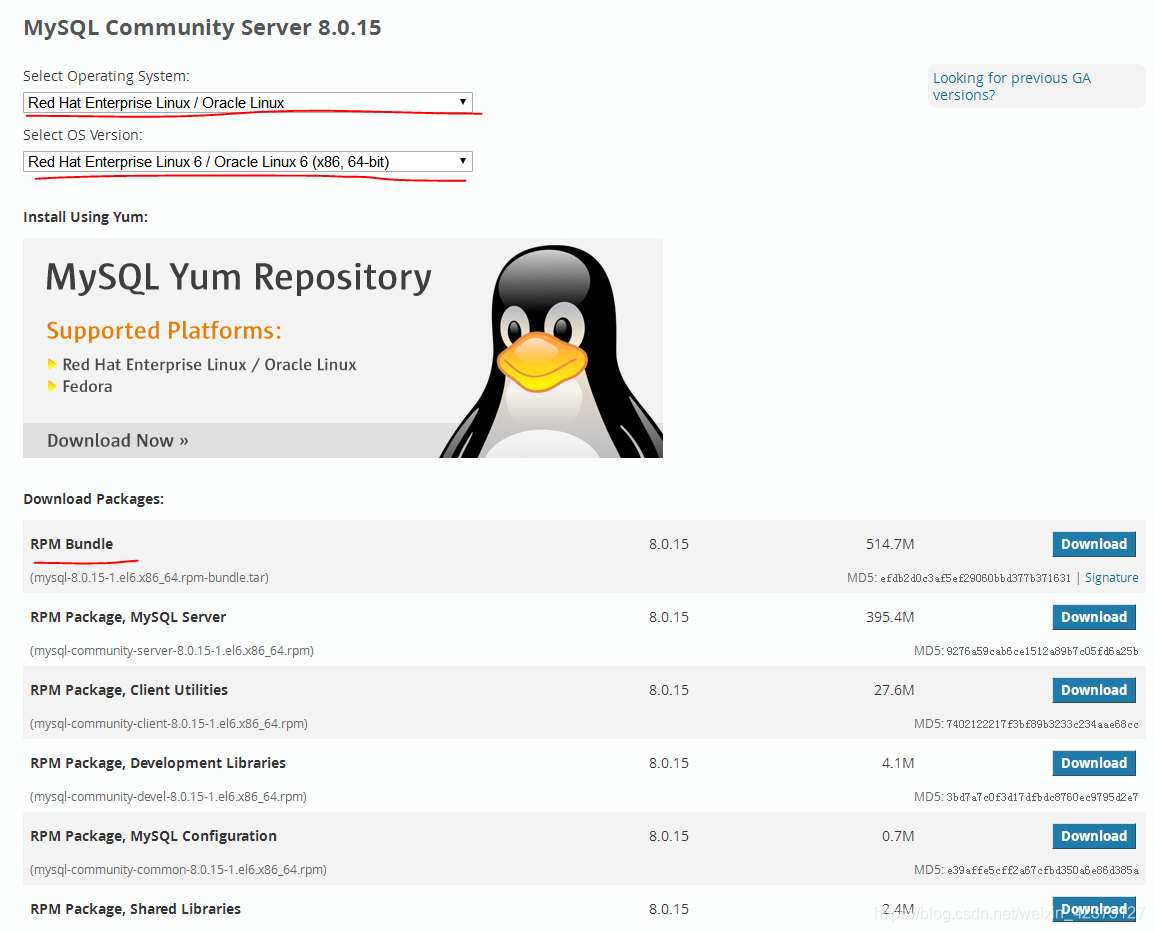Click the Download Packages heading
The width and height of the screenshot is (1155, 932).
(x=94, y=499)
